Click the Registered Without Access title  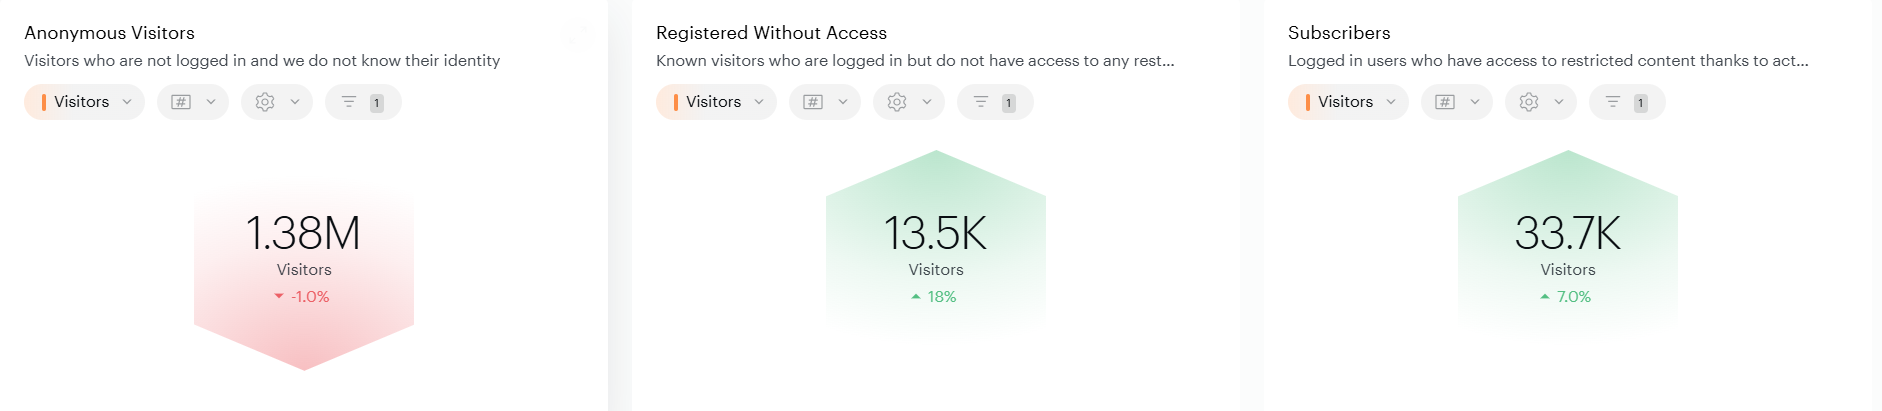point(771,33)
